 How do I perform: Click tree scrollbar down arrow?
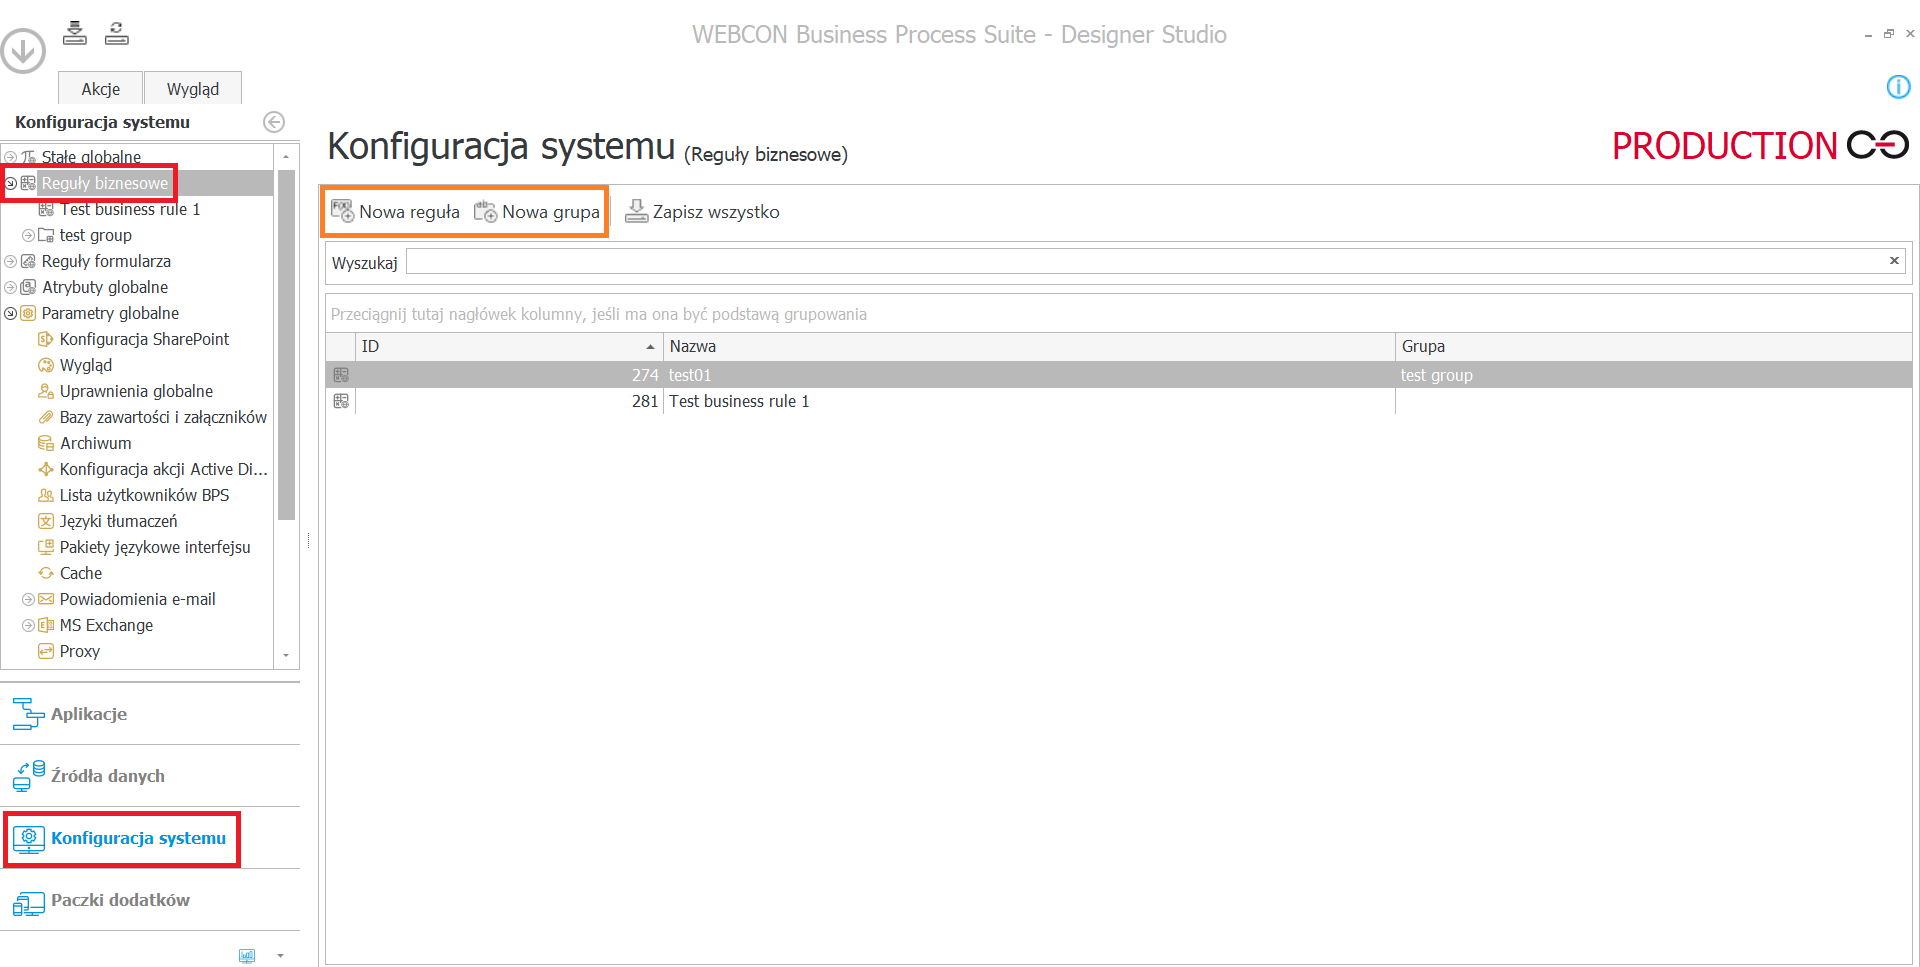[286, 656]
